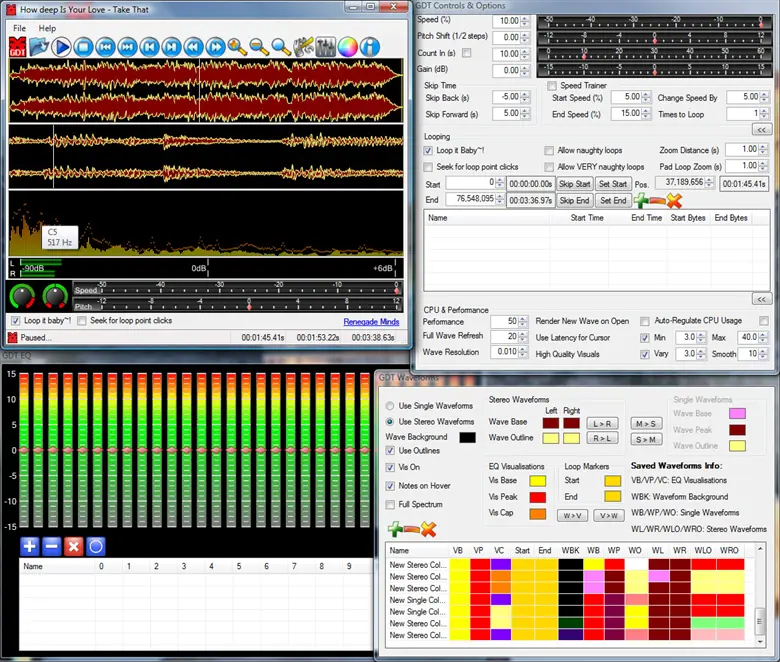Select Use Single Waveforms radio button
Viewport: 780px width, 662px height.
(390, 406)
